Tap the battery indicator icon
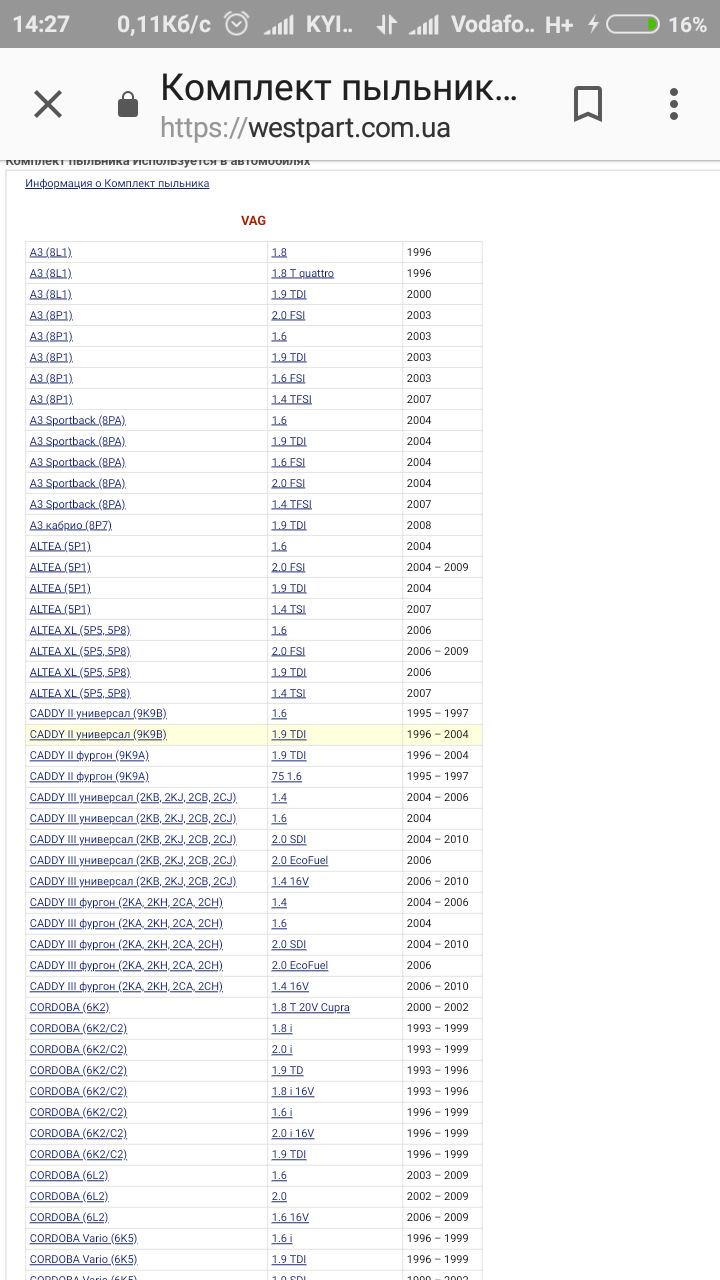This screenshot has height=1280, width=720. [x=633, y=24]
